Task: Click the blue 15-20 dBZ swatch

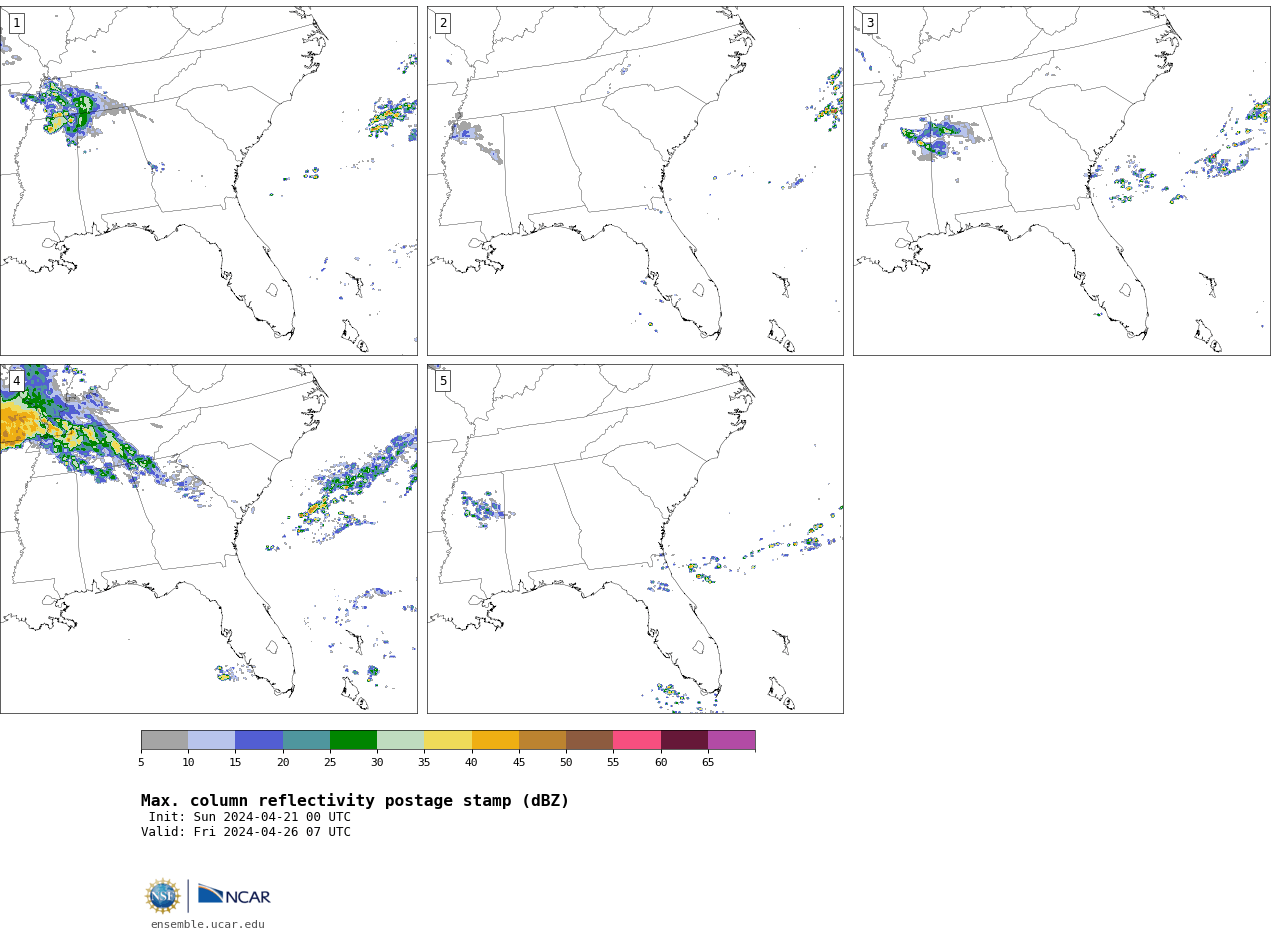Action: point(259,740)
